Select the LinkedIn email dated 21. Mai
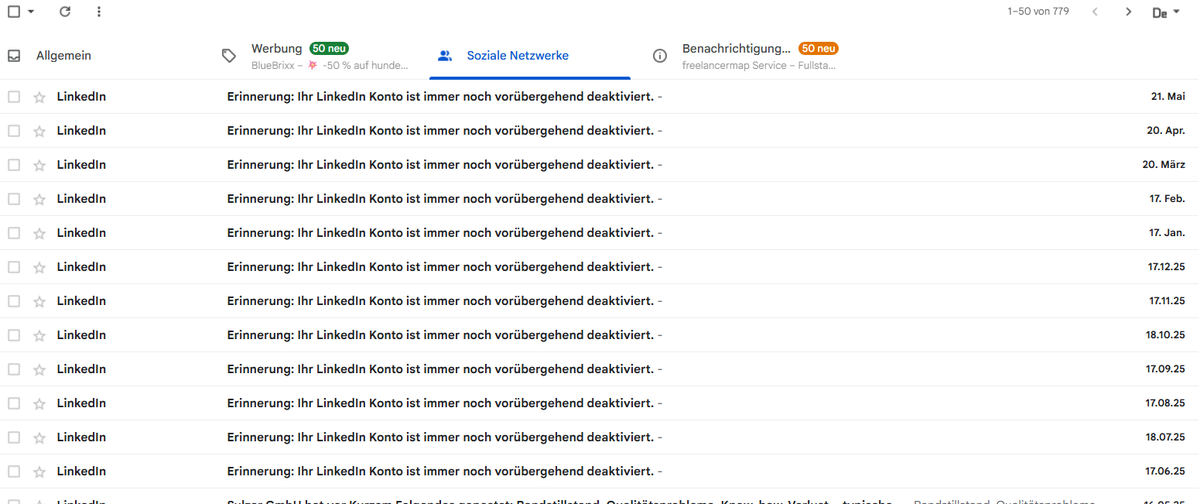This screenshot has height=504, width=1200. coord(14,97)
